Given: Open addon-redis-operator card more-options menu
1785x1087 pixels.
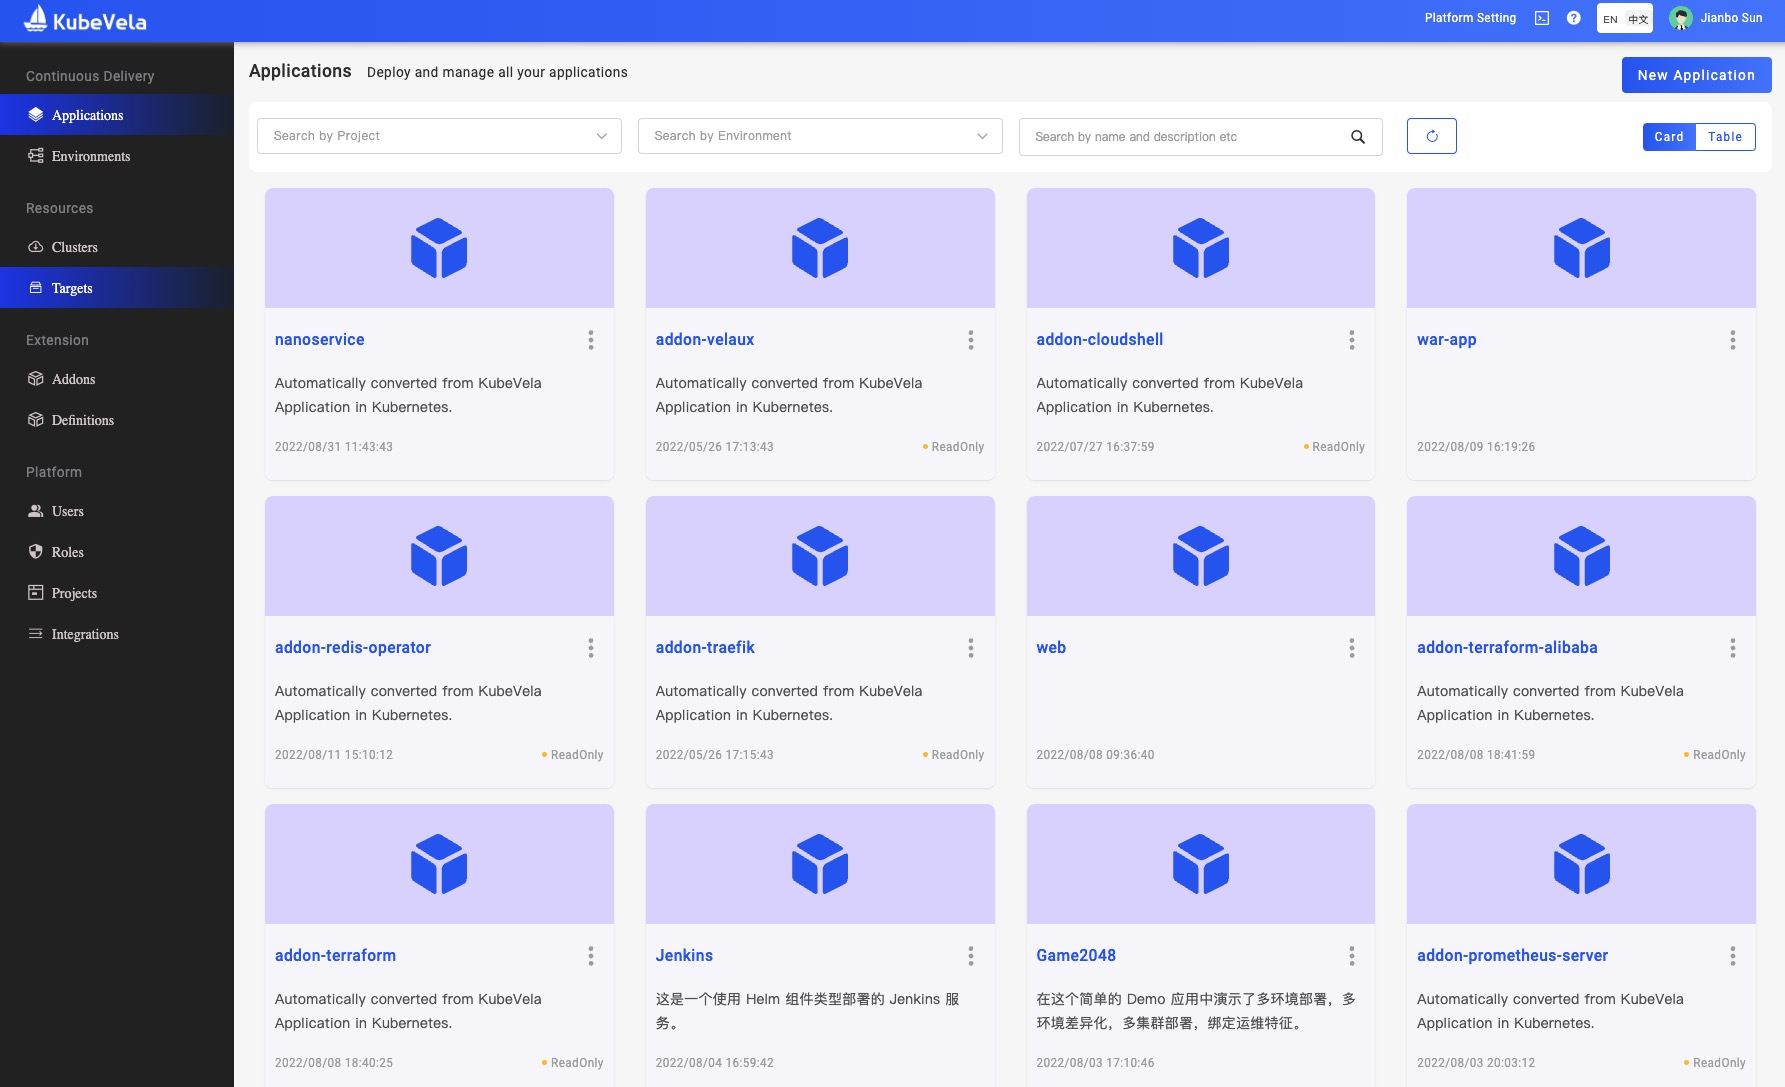Looking at the screenshot, I should pyautogui.click(x=591, y=648).
